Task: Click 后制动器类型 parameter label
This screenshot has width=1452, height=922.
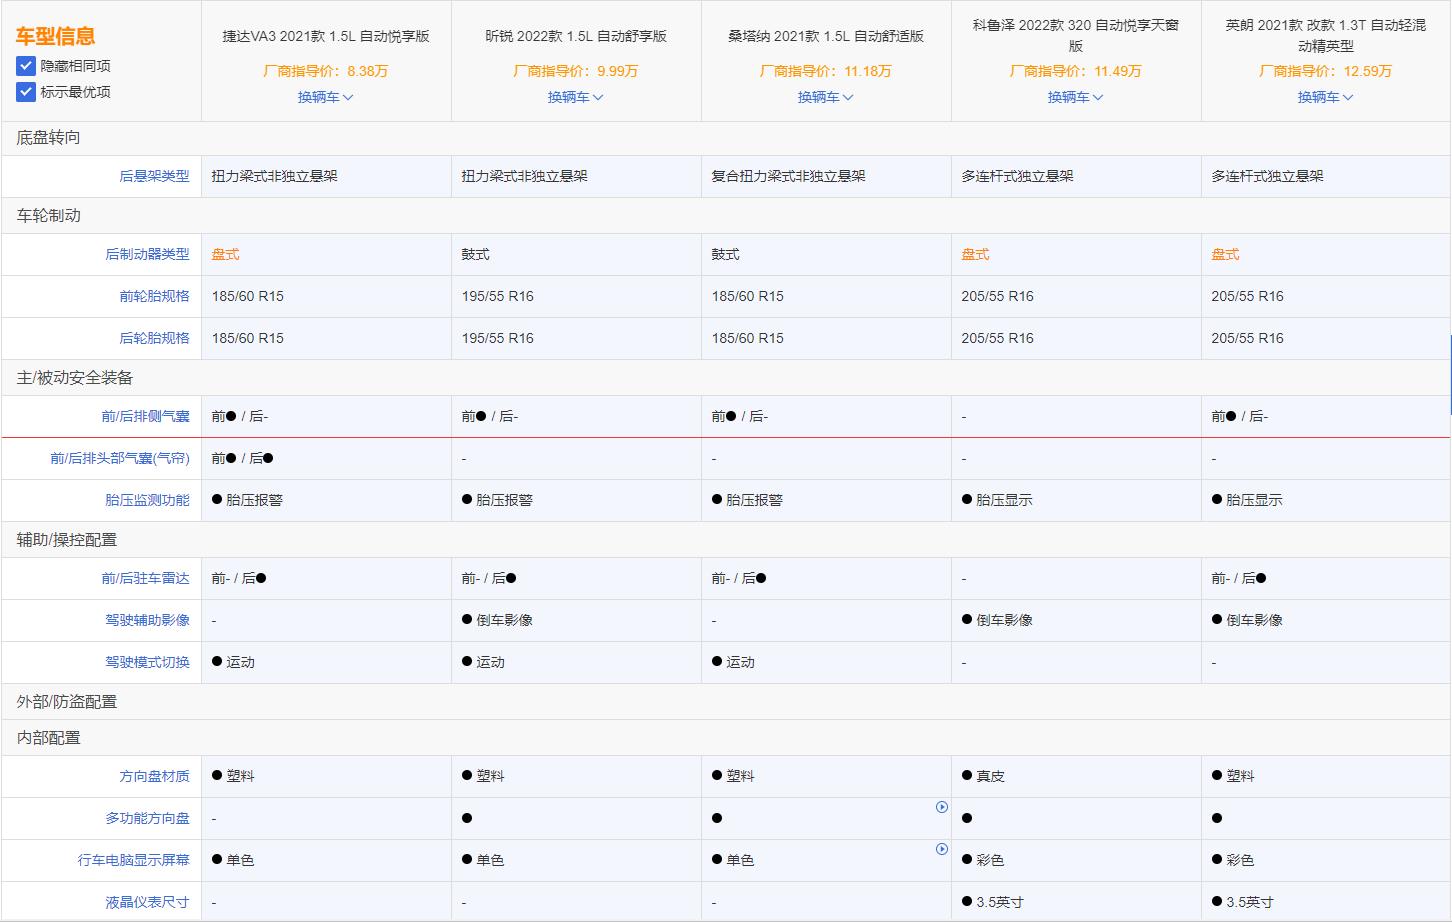Action: 147,254
